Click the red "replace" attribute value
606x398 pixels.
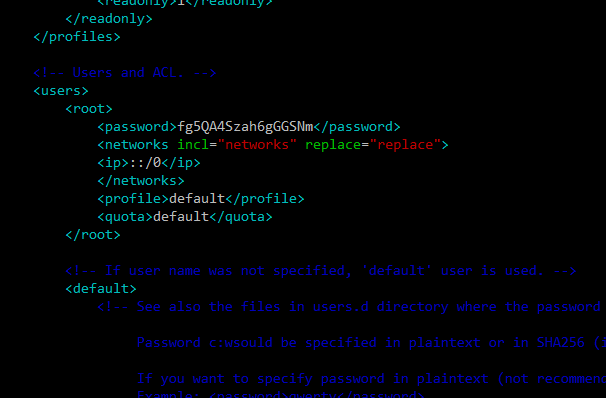pos(405,145)
